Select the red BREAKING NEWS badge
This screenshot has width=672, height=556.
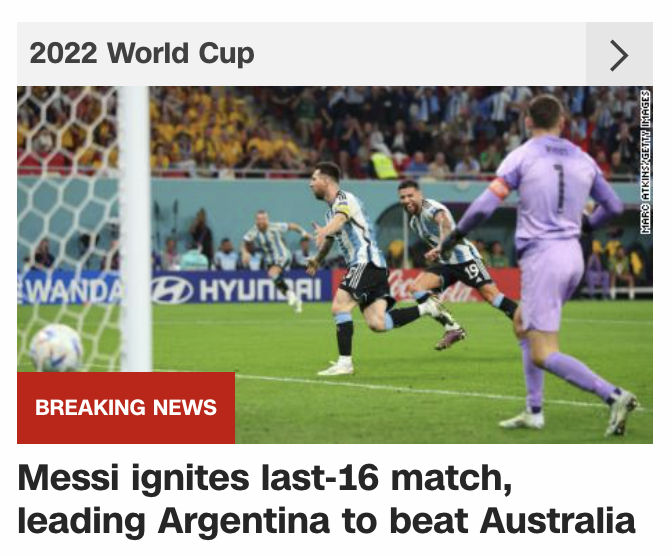pyautogui.click(x=126, y=408)
